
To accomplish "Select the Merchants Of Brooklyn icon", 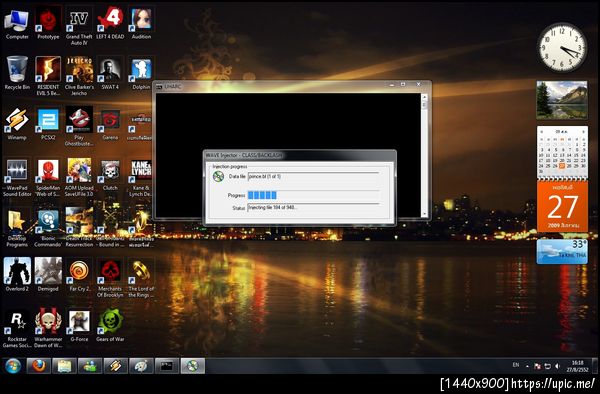I will click(x=110, y=278).
